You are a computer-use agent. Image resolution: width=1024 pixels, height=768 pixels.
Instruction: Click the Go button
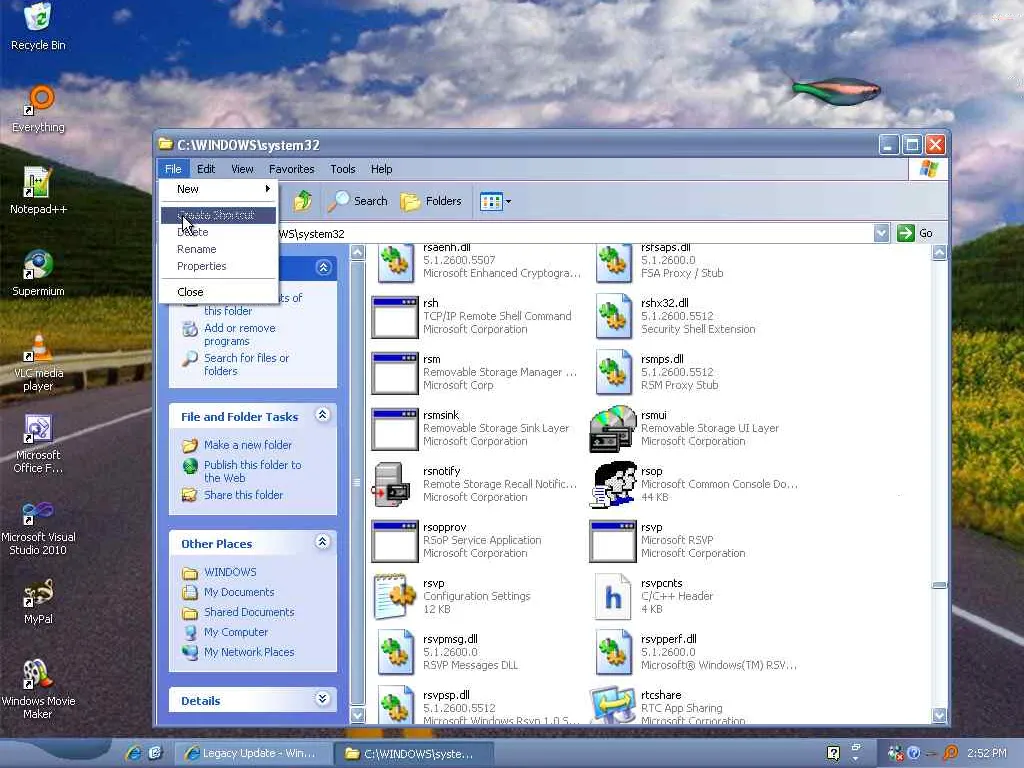[x=915, y=233]
